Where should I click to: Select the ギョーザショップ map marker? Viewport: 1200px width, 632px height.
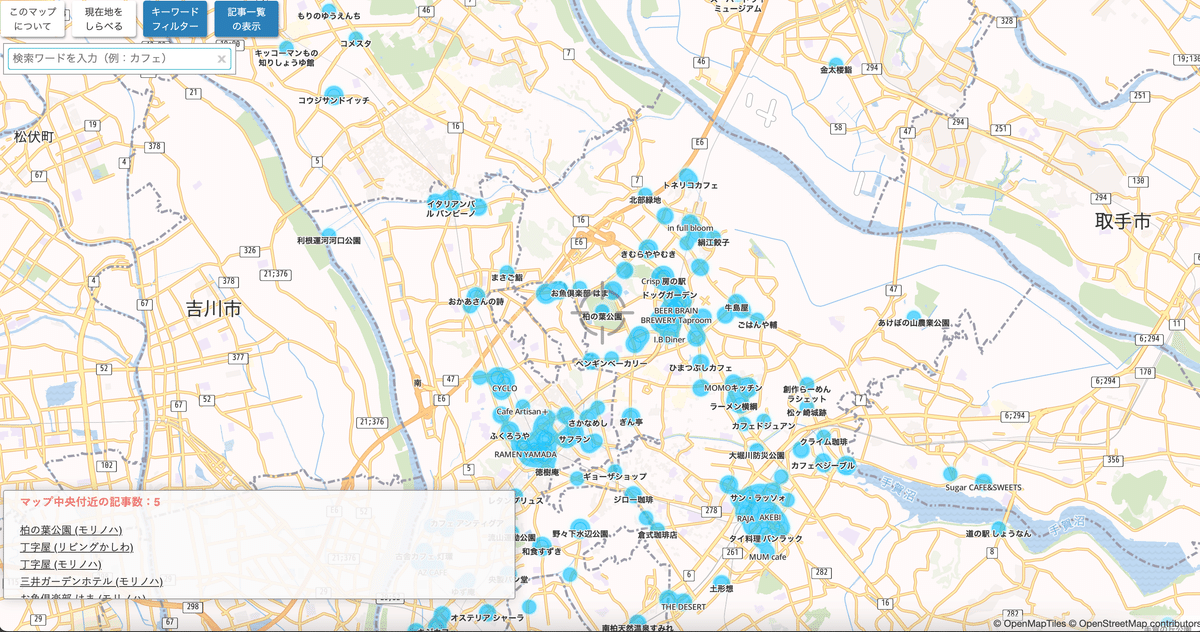tap(613, 469)
